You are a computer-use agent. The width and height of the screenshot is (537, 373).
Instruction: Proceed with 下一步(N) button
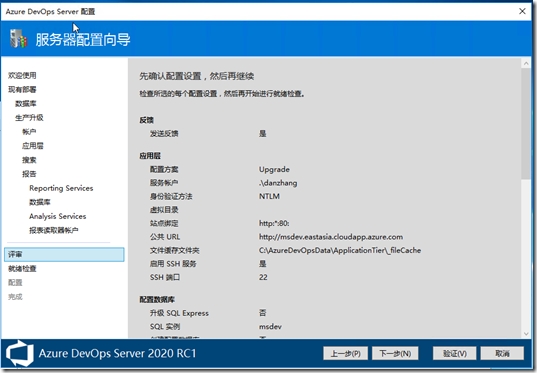point(395,353)
